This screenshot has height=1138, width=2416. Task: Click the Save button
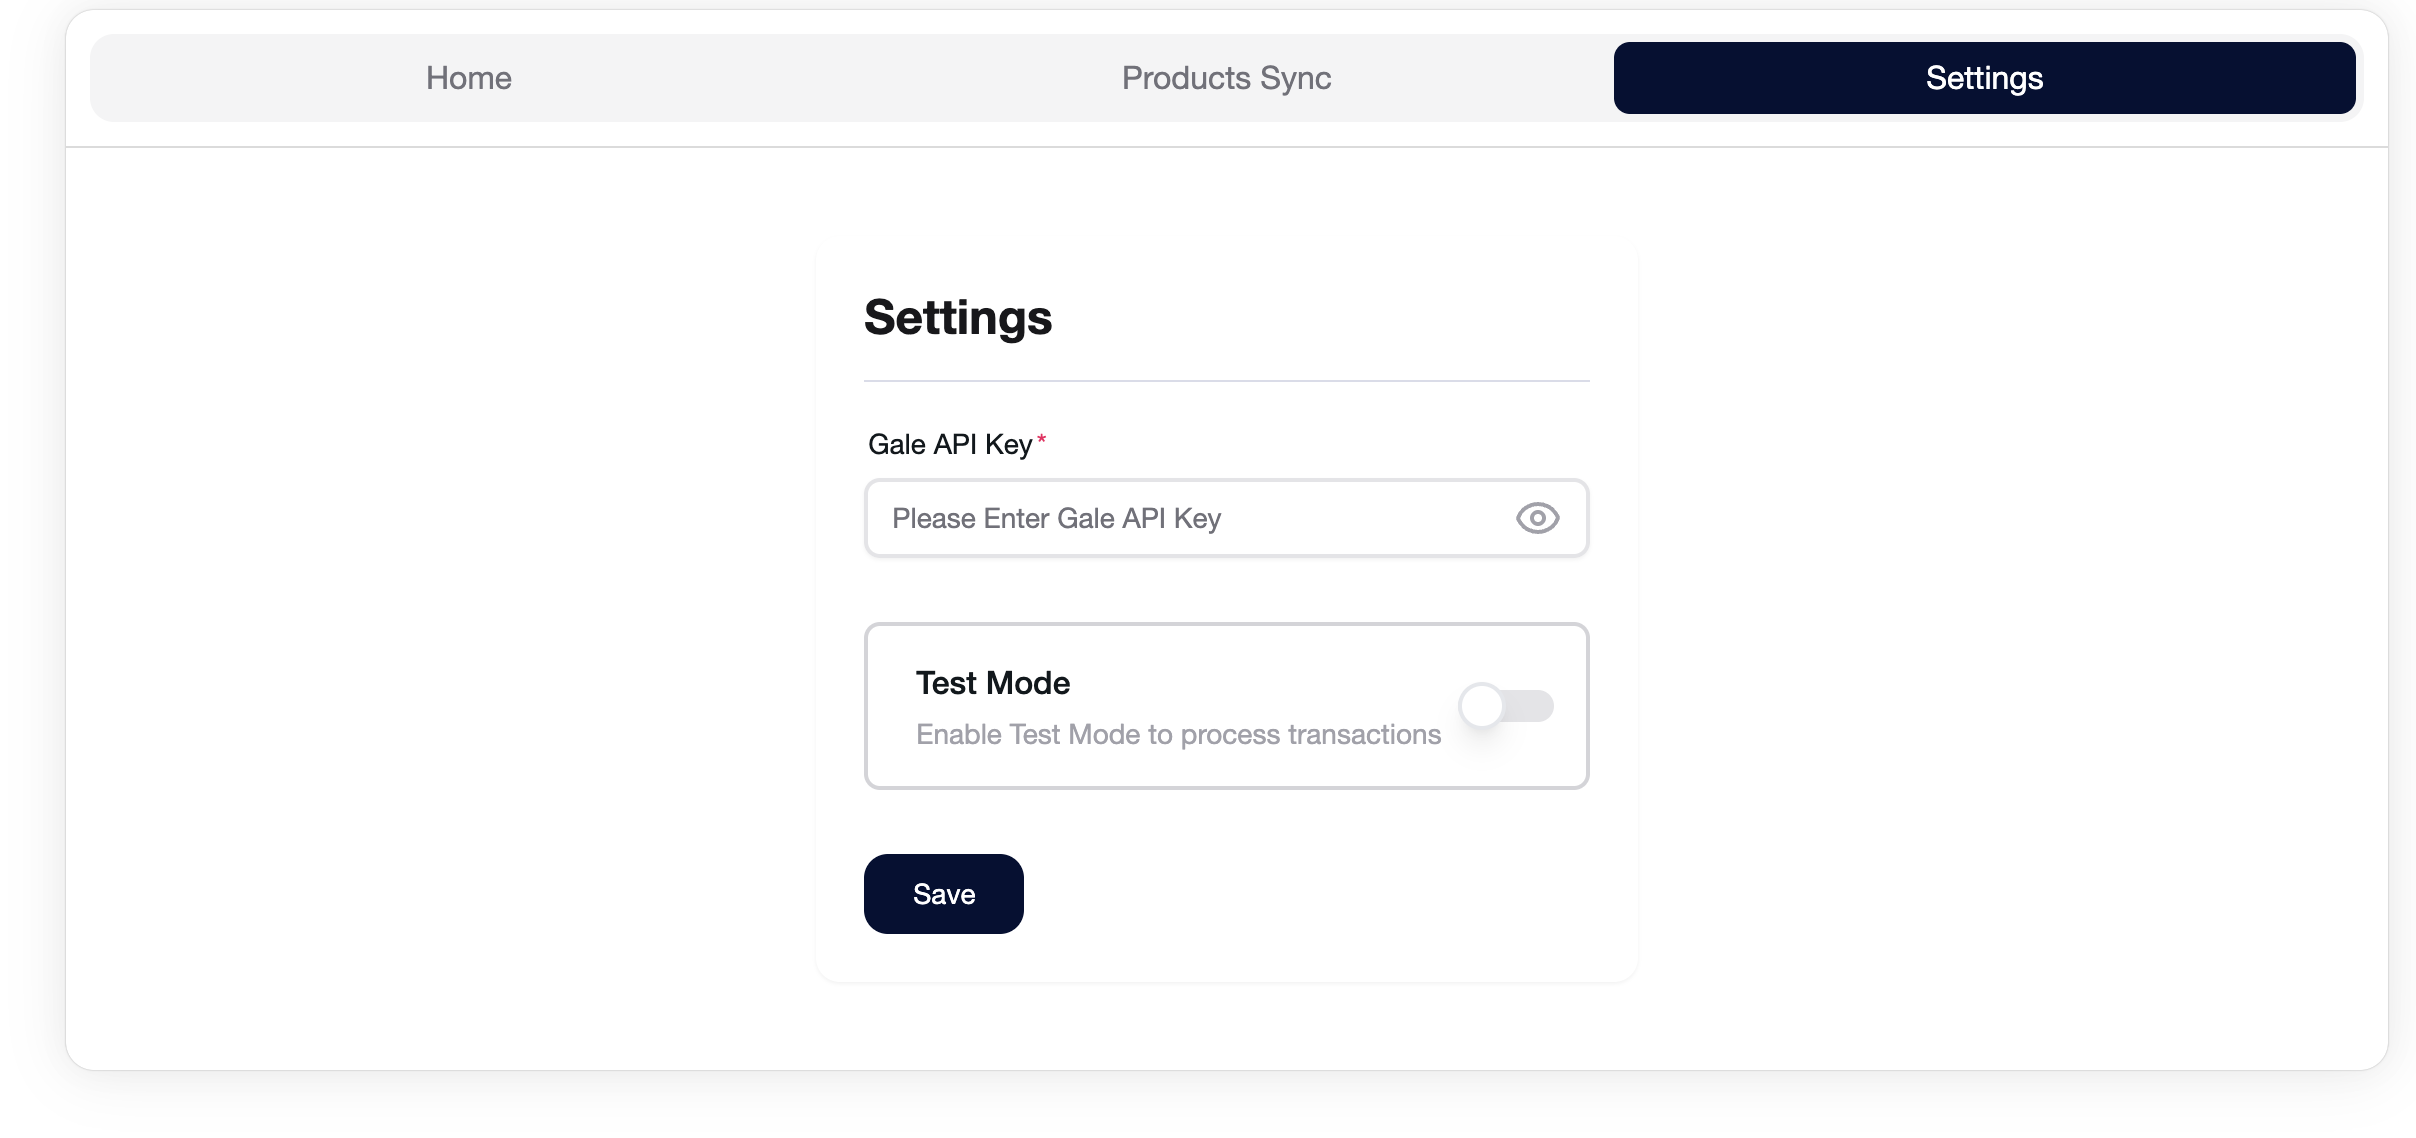pyautogui.click(x=944, y=894)
